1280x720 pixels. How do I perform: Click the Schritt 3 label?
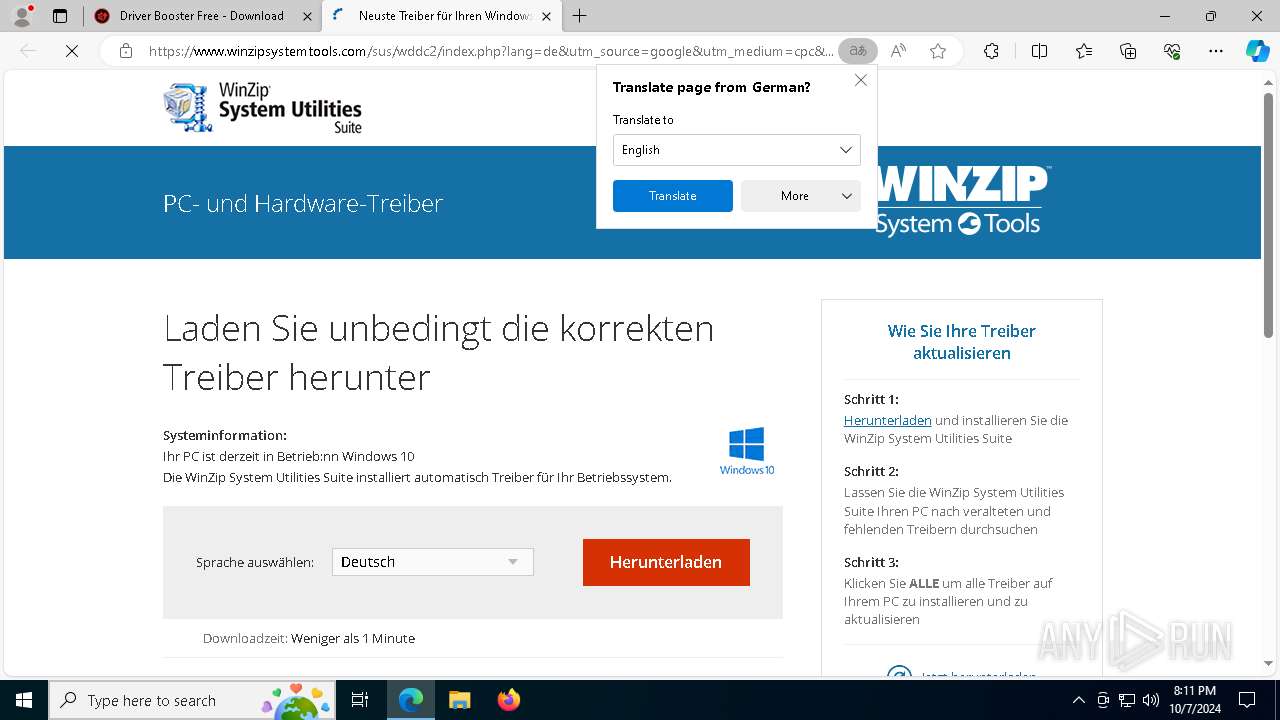click(871, 562)
